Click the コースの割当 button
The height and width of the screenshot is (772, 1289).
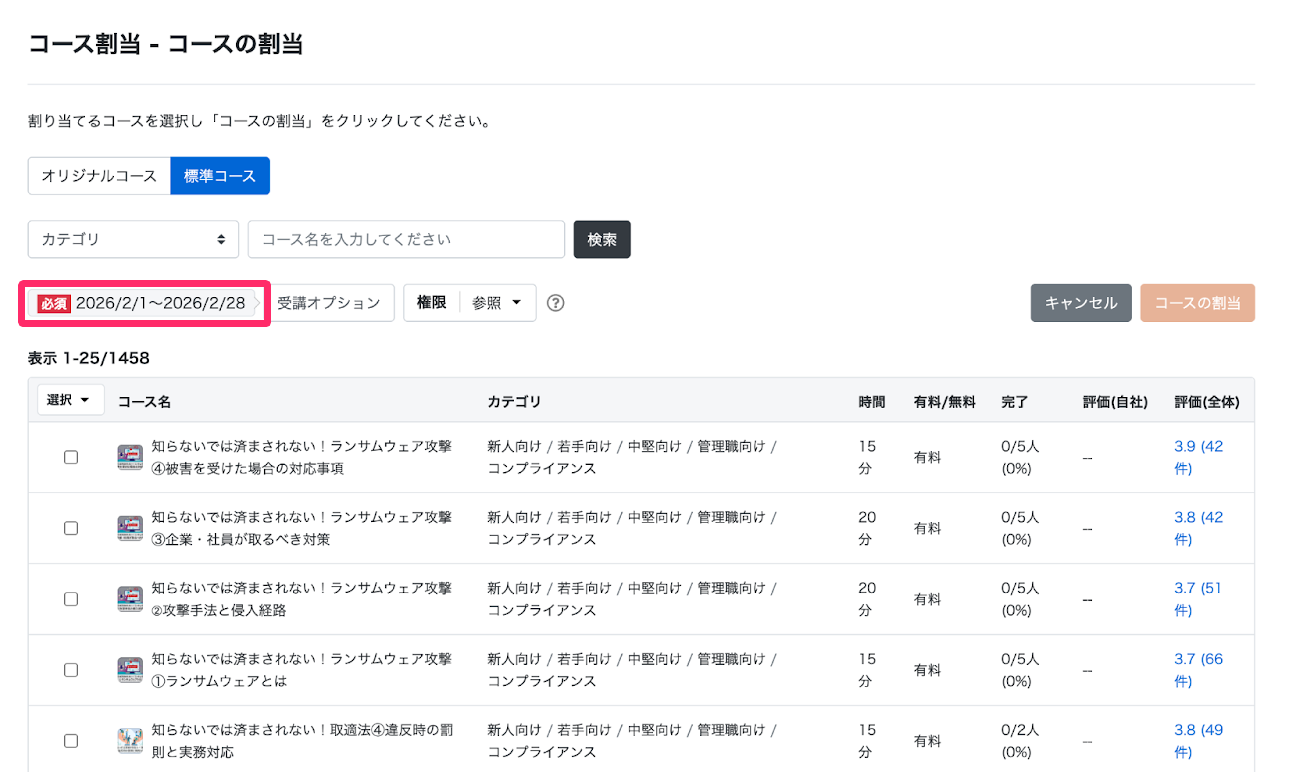click(x=1197, y=303)
